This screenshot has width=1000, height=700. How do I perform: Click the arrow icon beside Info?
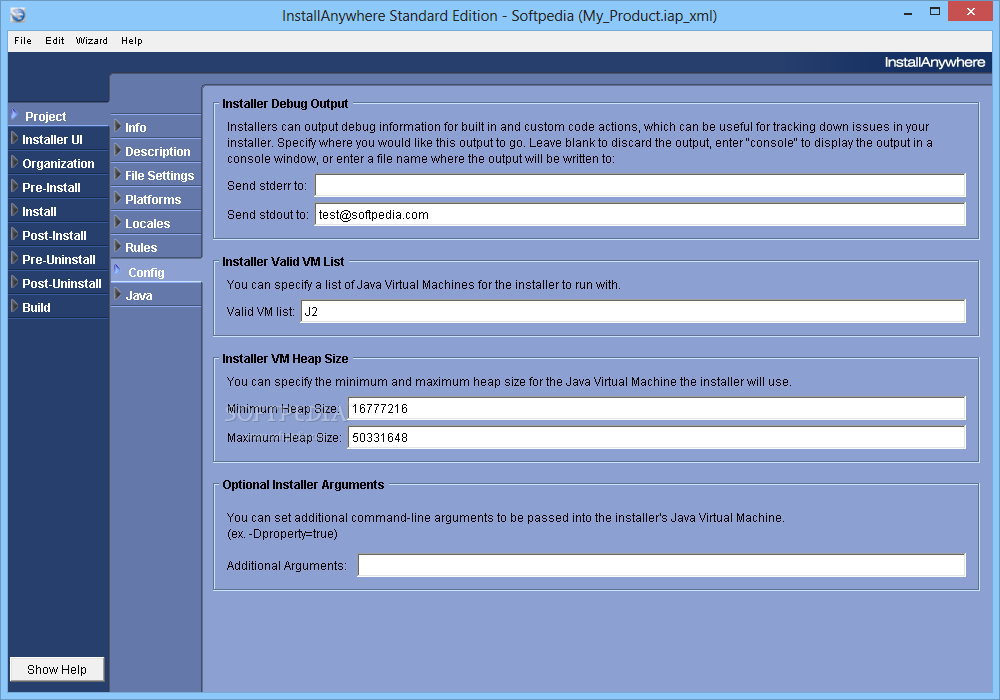[x=117, y=126]
